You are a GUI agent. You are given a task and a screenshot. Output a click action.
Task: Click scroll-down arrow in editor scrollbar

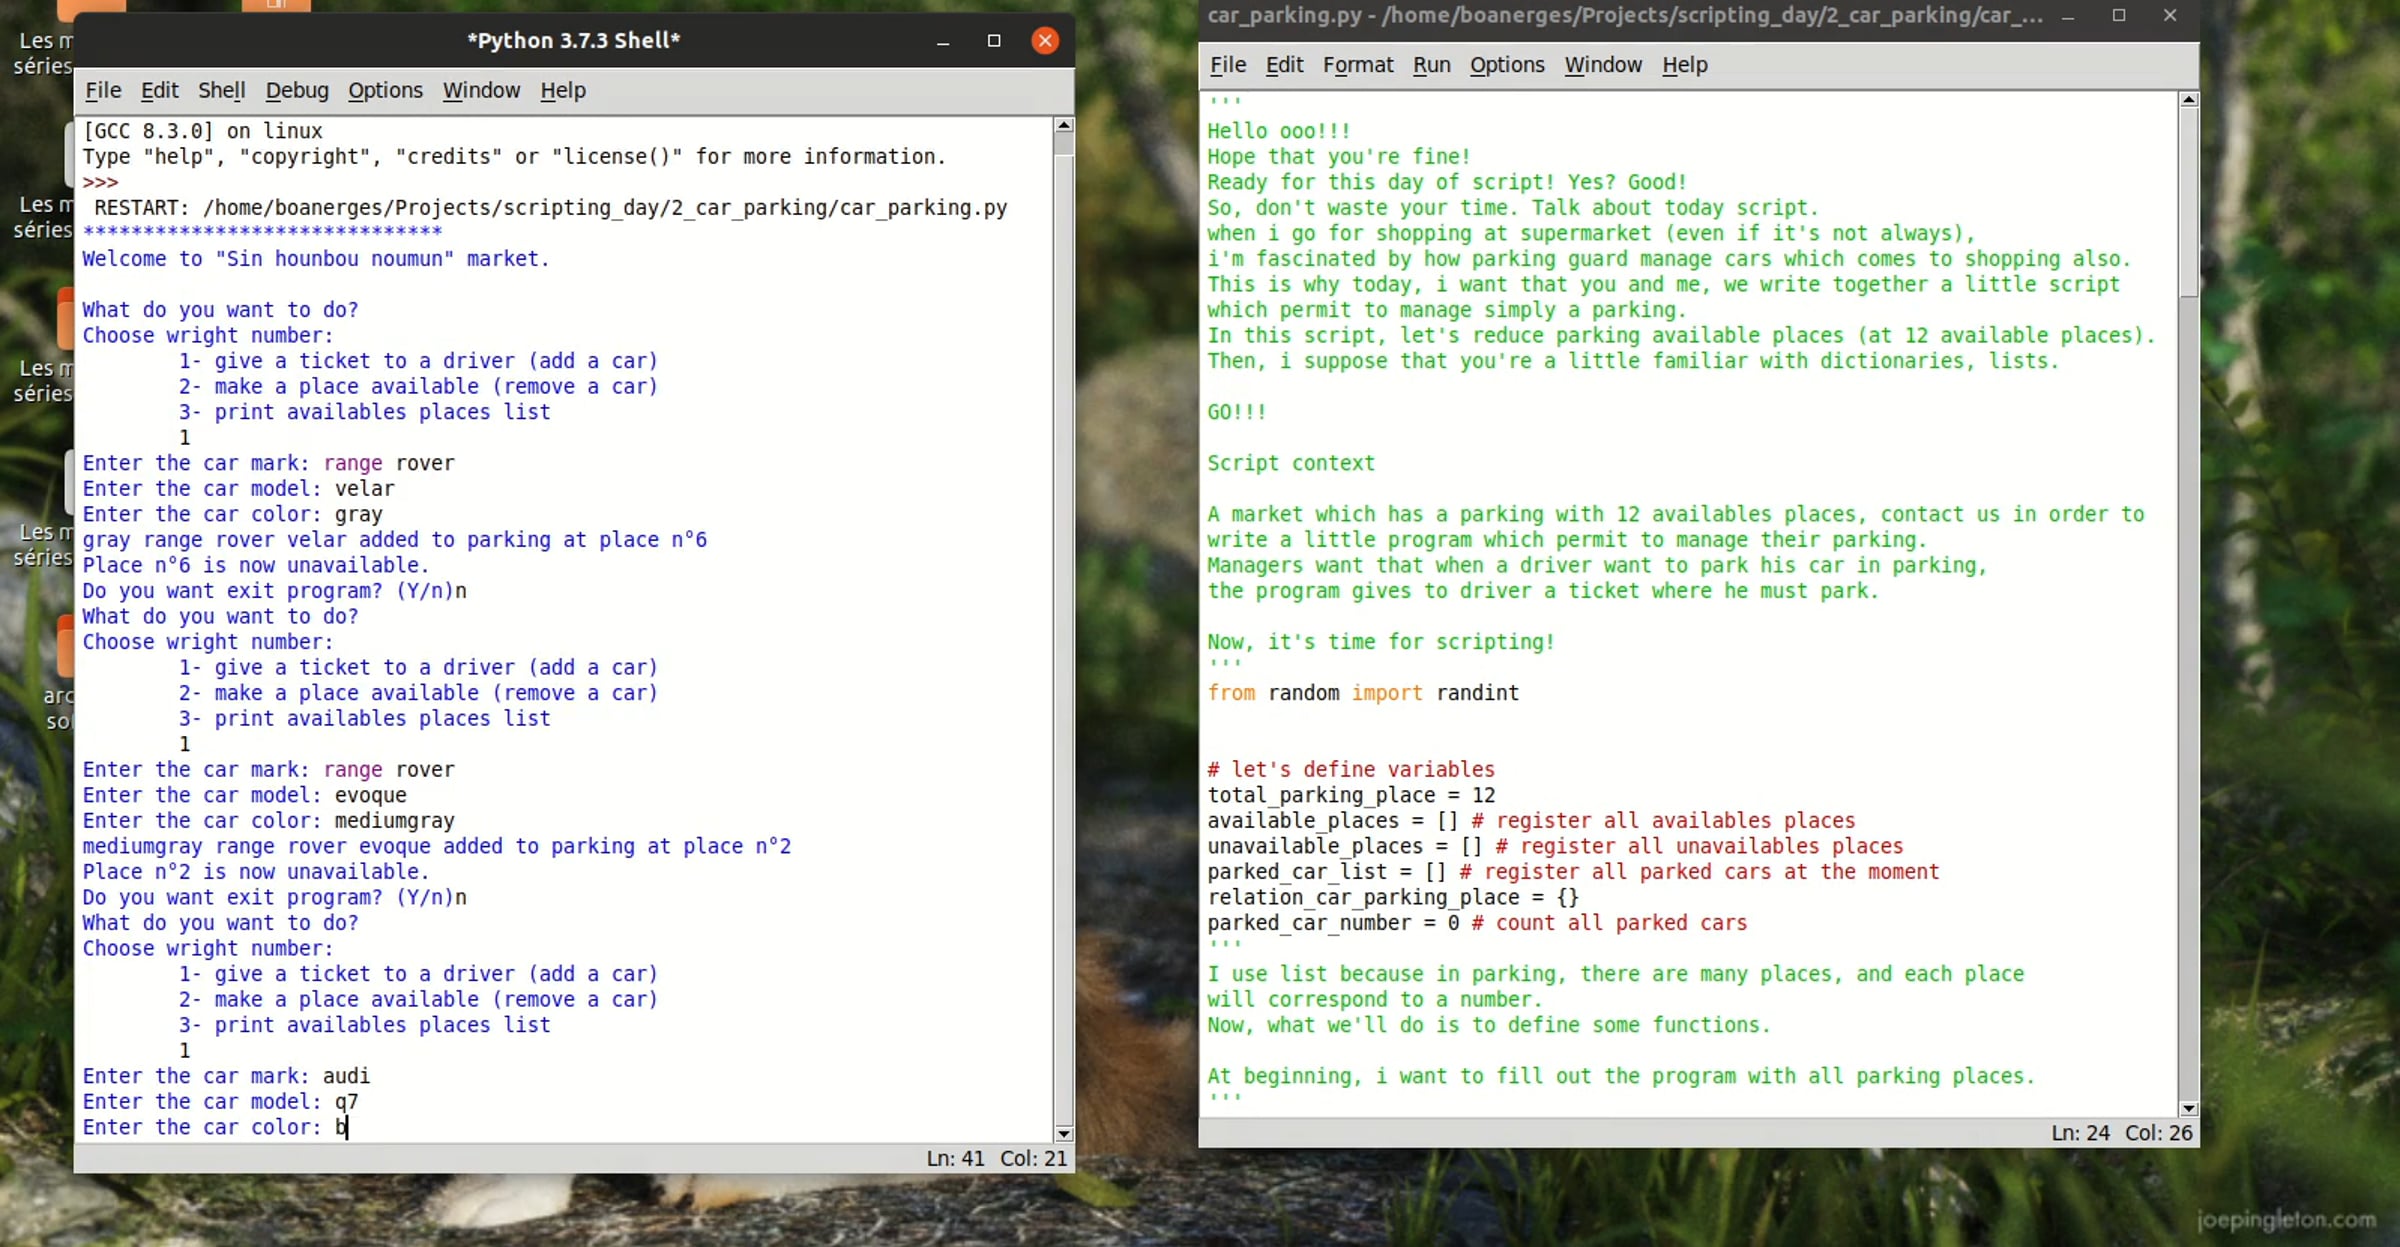[2189, 1108]
